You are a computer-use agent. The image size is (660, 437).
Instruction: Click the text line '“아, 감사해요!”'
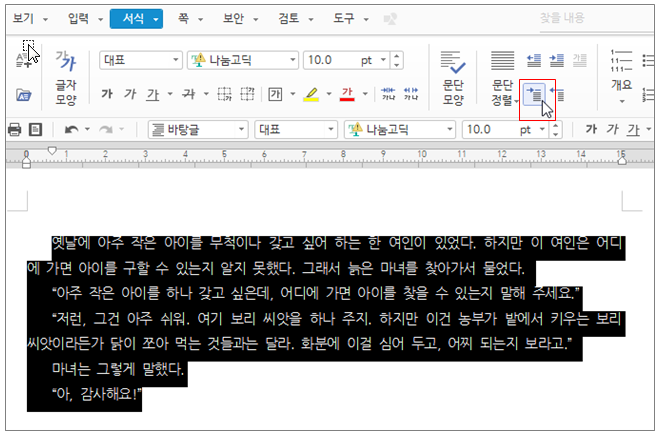[x=96, y=394]
